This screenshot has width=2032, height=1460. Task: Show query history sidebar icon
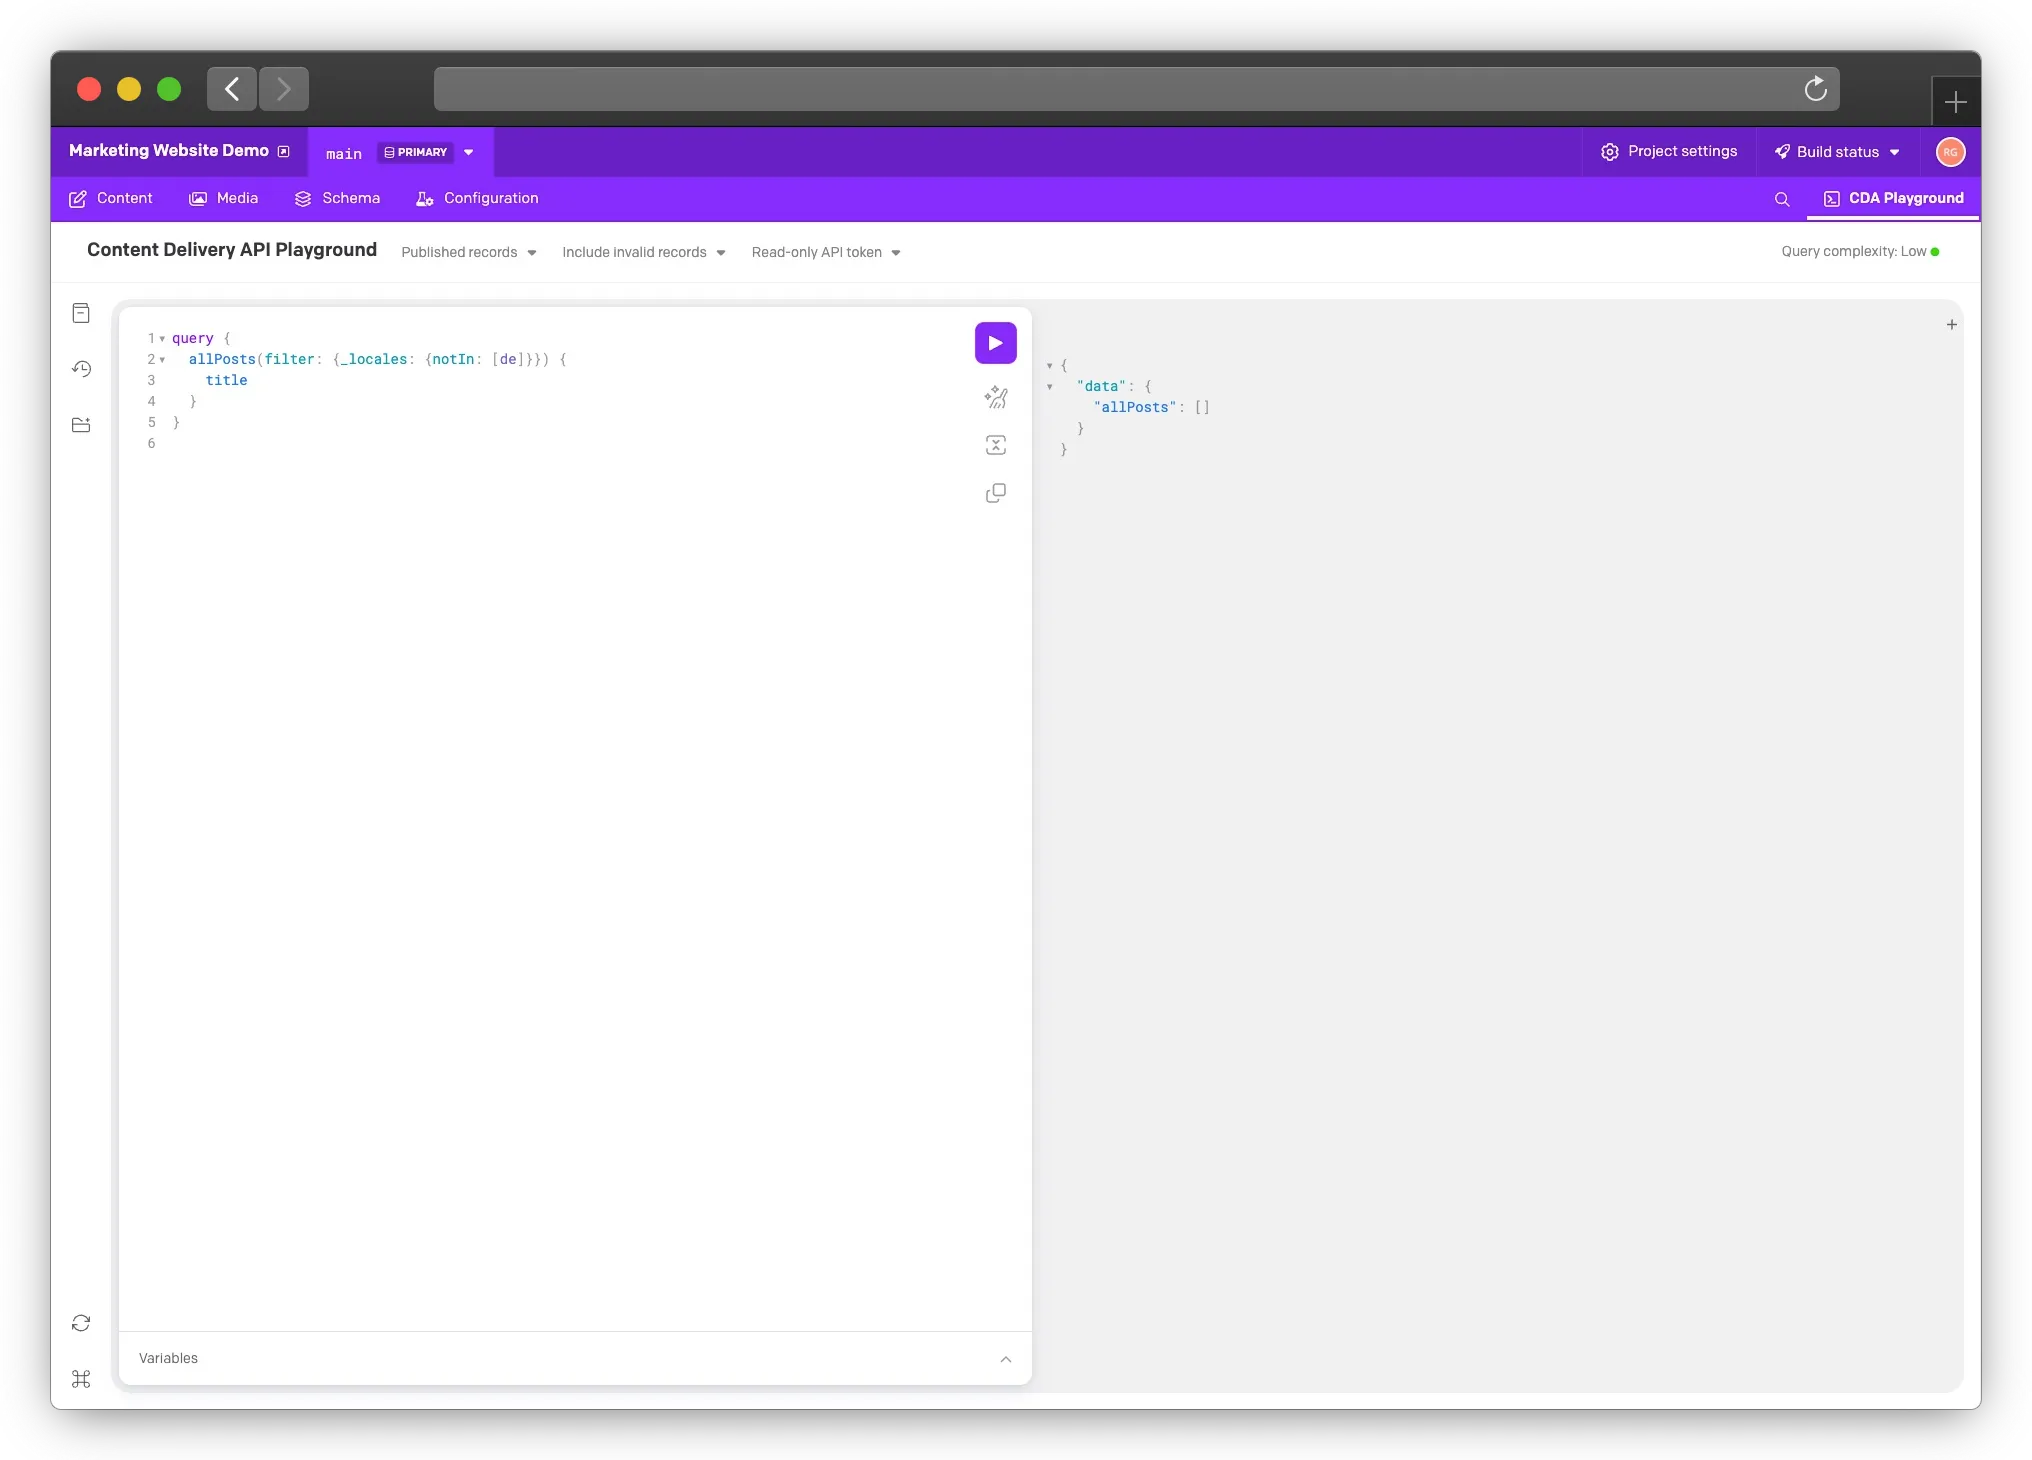pos(81,369)
